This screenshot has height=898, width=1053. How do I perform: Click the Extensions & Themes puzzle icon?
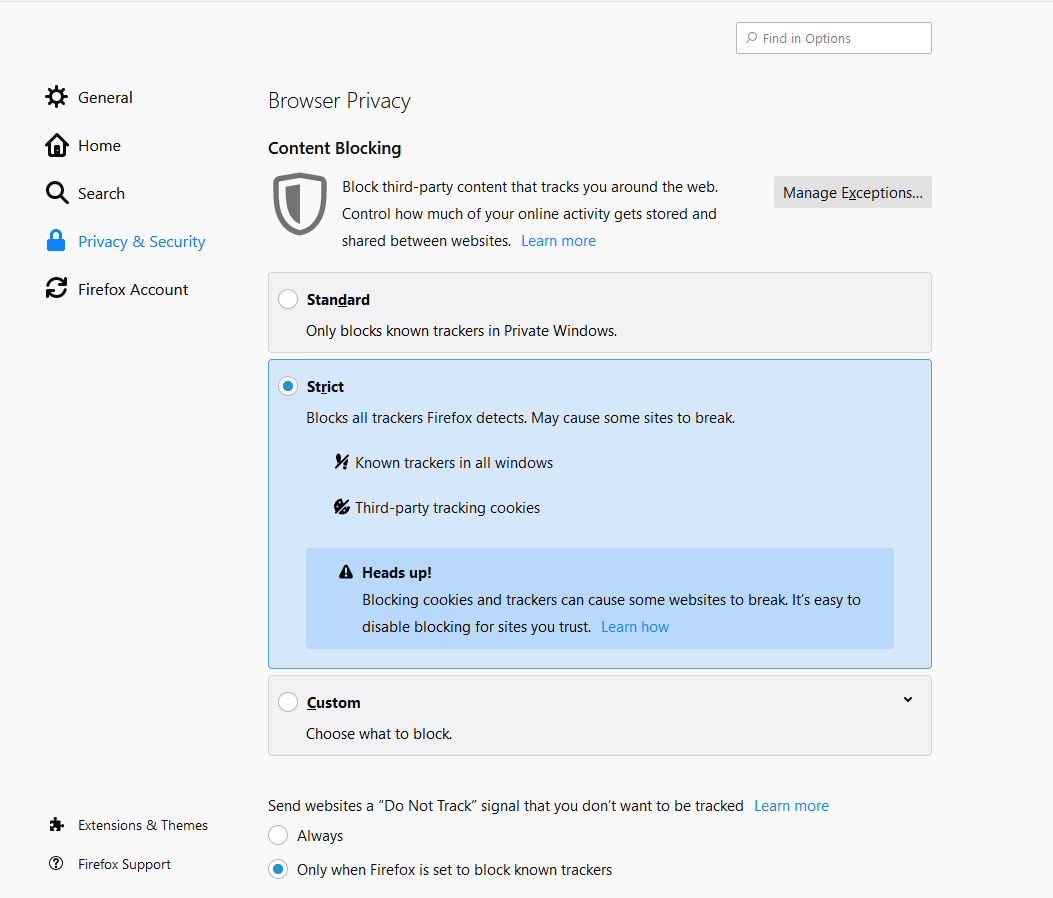(x=56, y=824)
